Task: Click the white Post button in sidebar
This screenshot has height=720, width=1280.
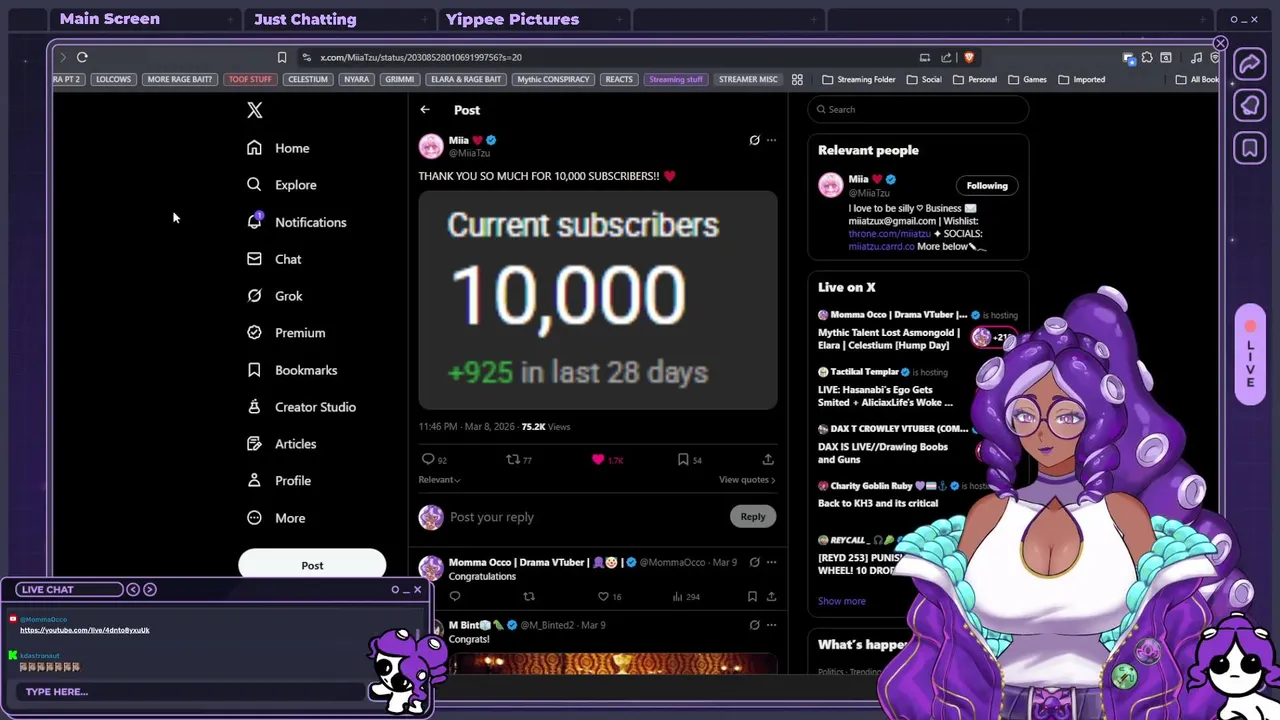Action: [312, 565]
